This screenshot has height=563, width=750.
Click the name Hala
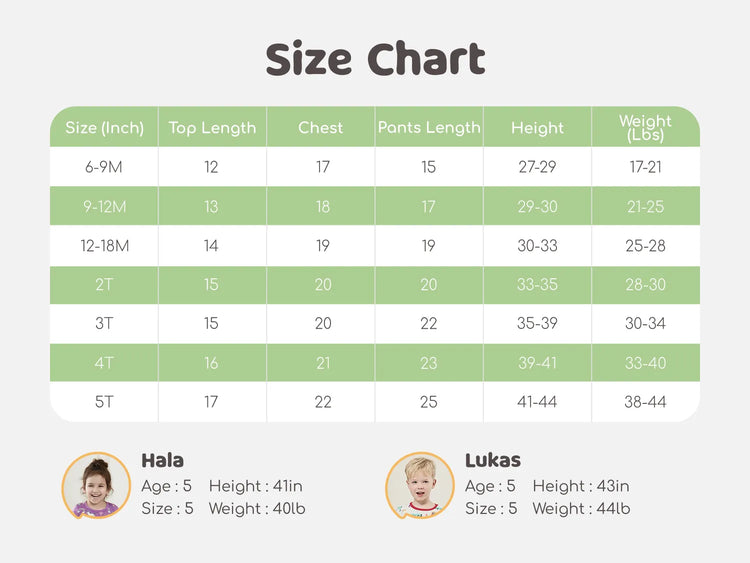[162, 461]
